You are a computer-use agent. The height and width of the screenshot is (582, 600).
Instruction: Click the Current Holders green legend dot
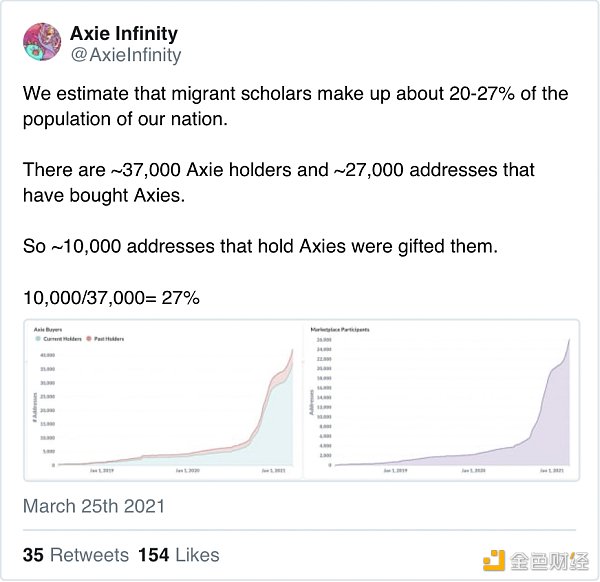tap(36, 340)
